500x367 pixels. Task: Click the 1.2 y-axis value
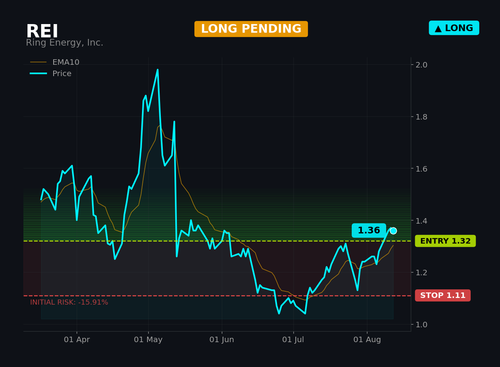[x=421, y=273]
